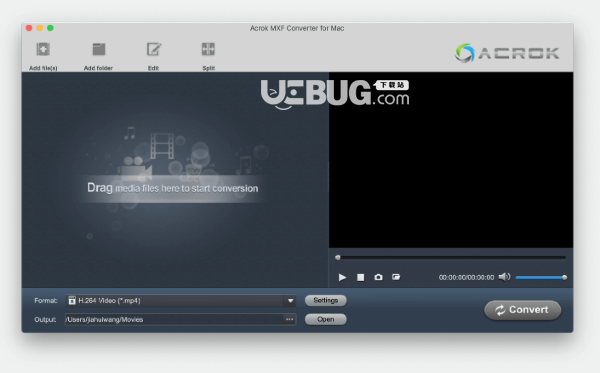Stop the preview playback
The image size is (600, 373).
(x=360, y=277)
